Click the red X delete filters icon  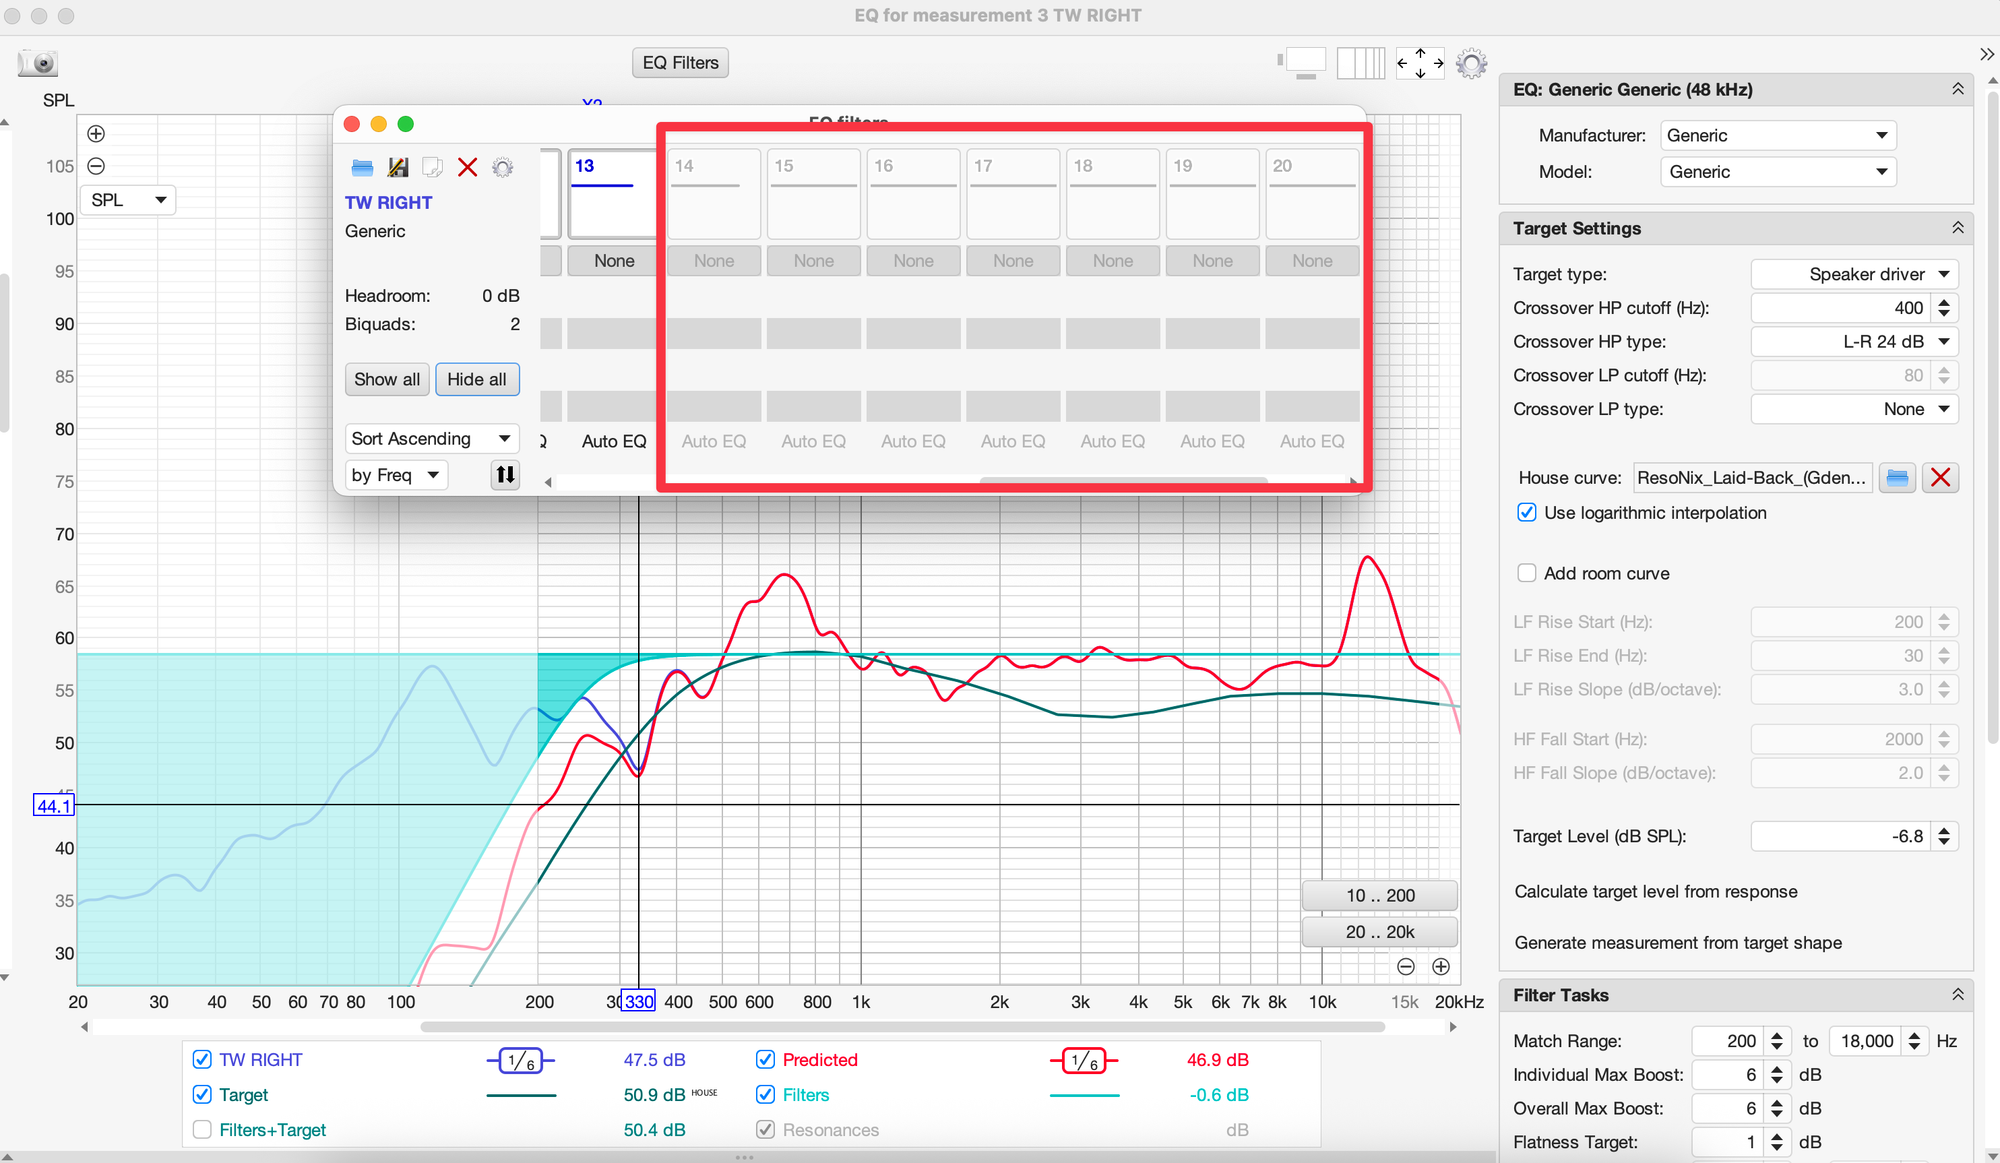467,167
